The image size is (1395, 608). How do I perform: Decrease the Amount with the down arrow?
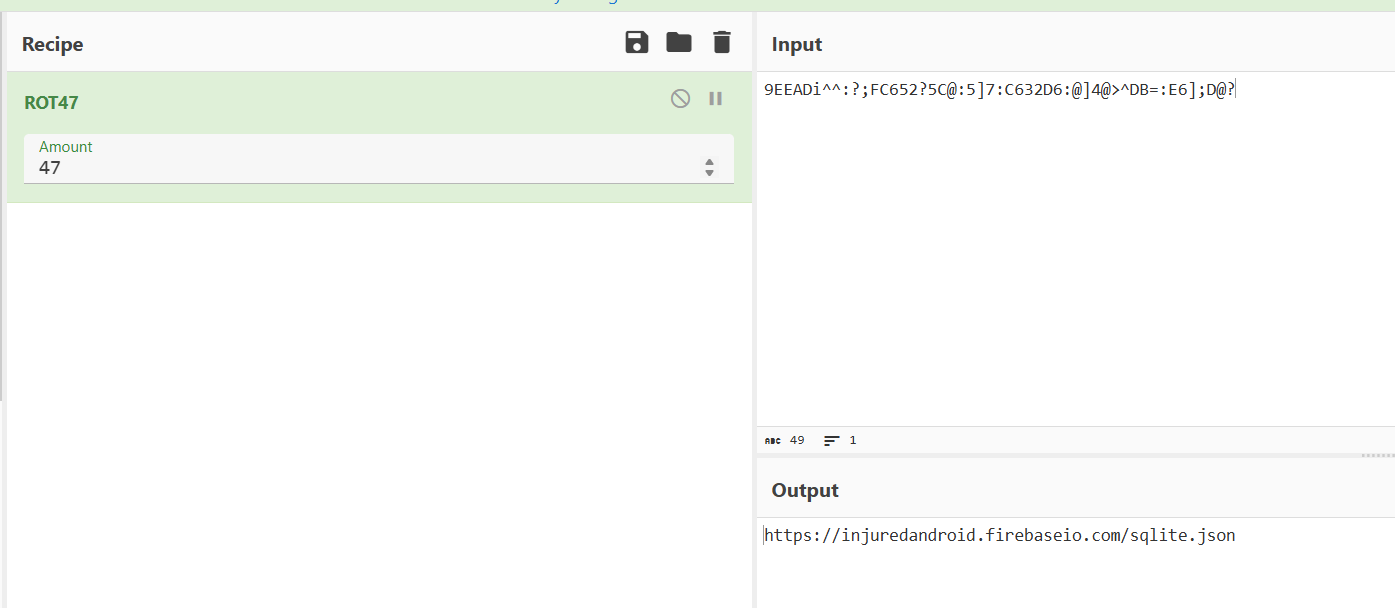[x=709, y=173]
